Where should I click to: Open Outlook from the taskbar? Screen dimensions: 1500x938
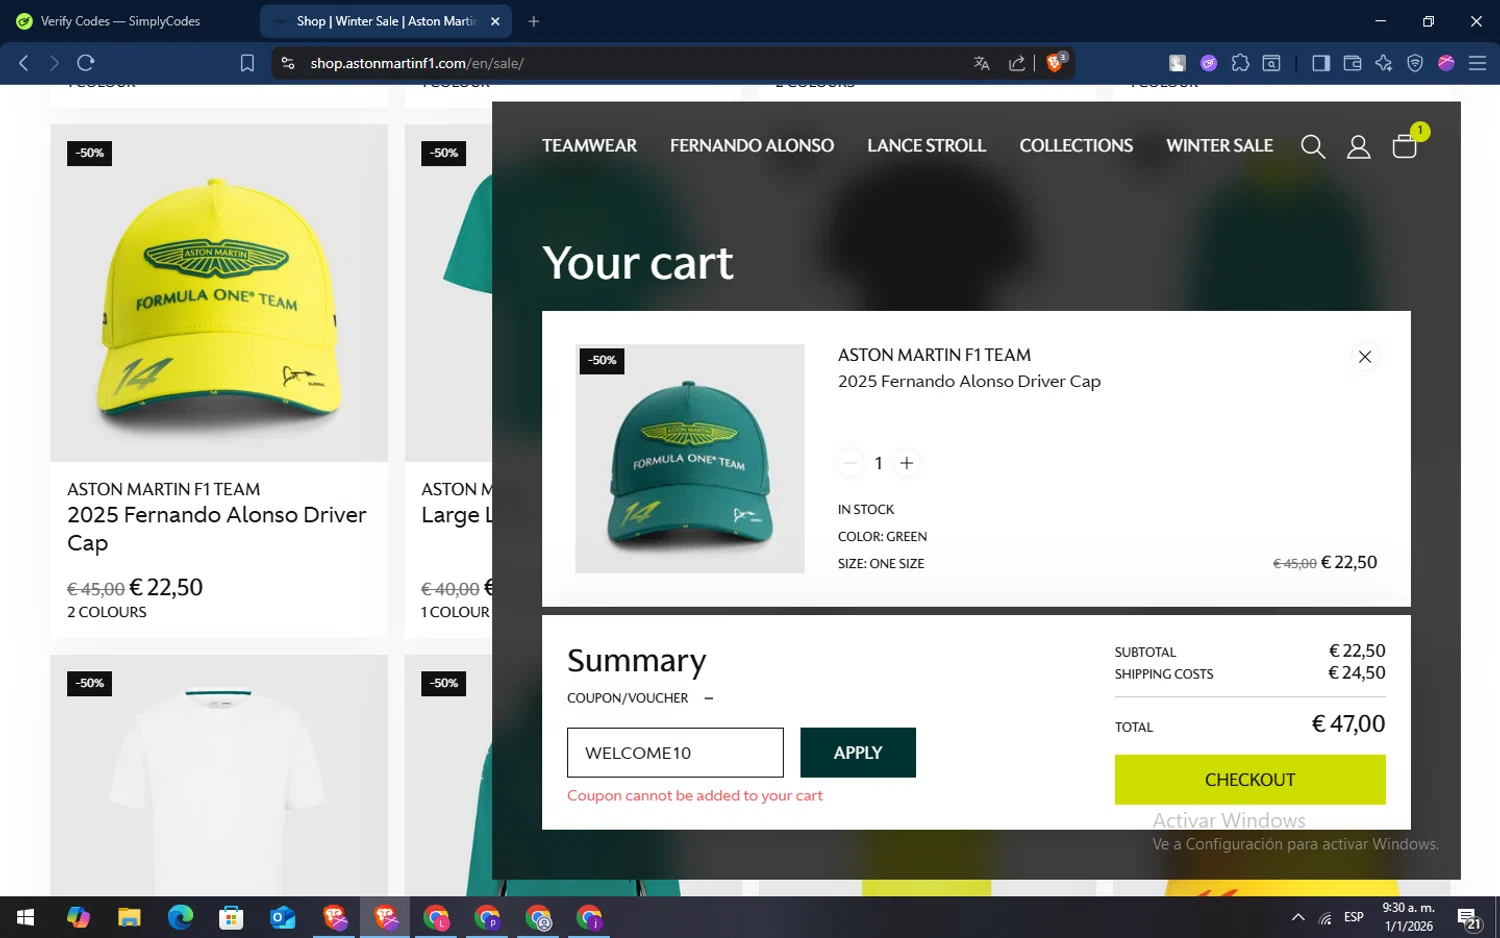[x=283, y=917]
